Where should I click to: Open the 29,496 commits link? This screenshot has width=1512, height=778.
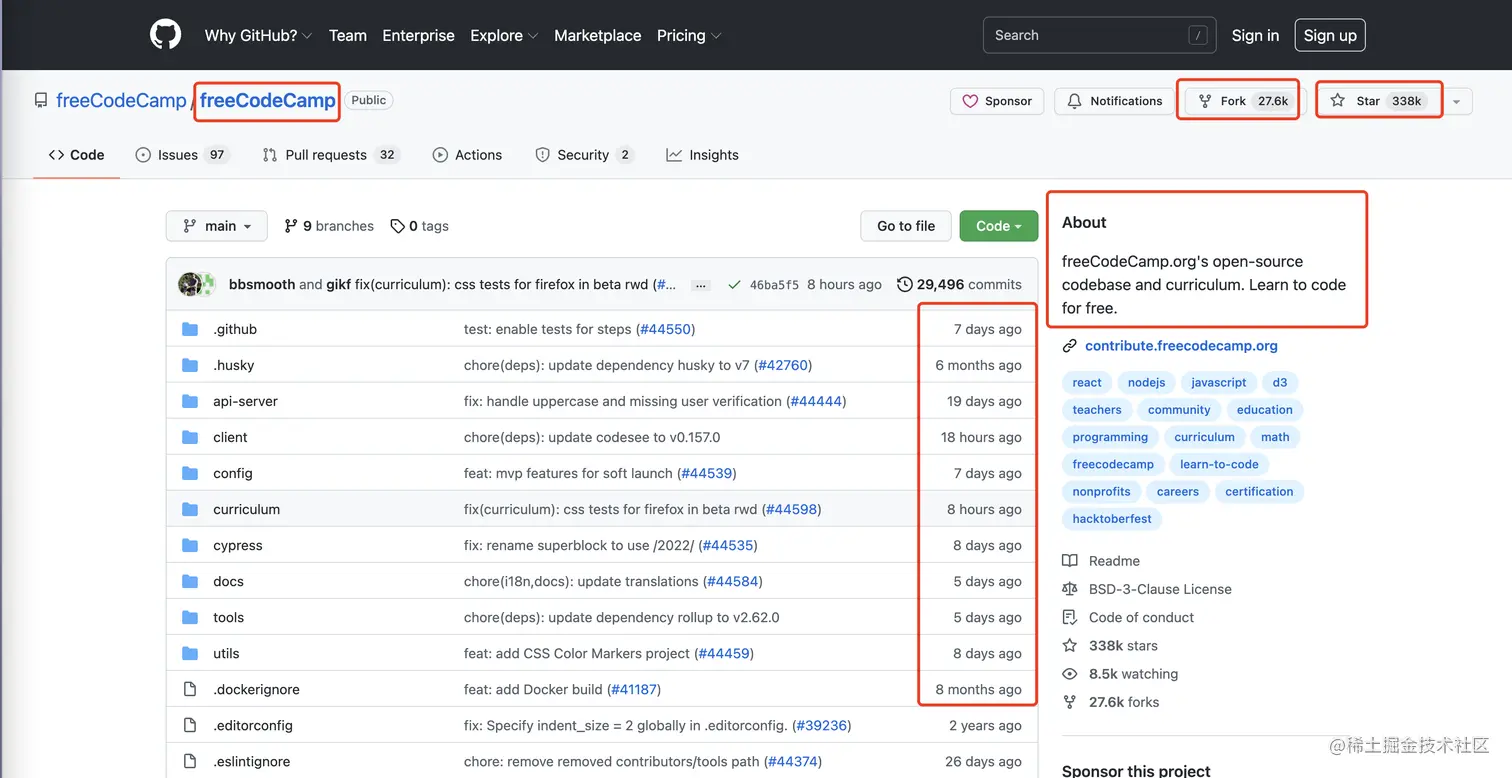(x=959, y=284)
